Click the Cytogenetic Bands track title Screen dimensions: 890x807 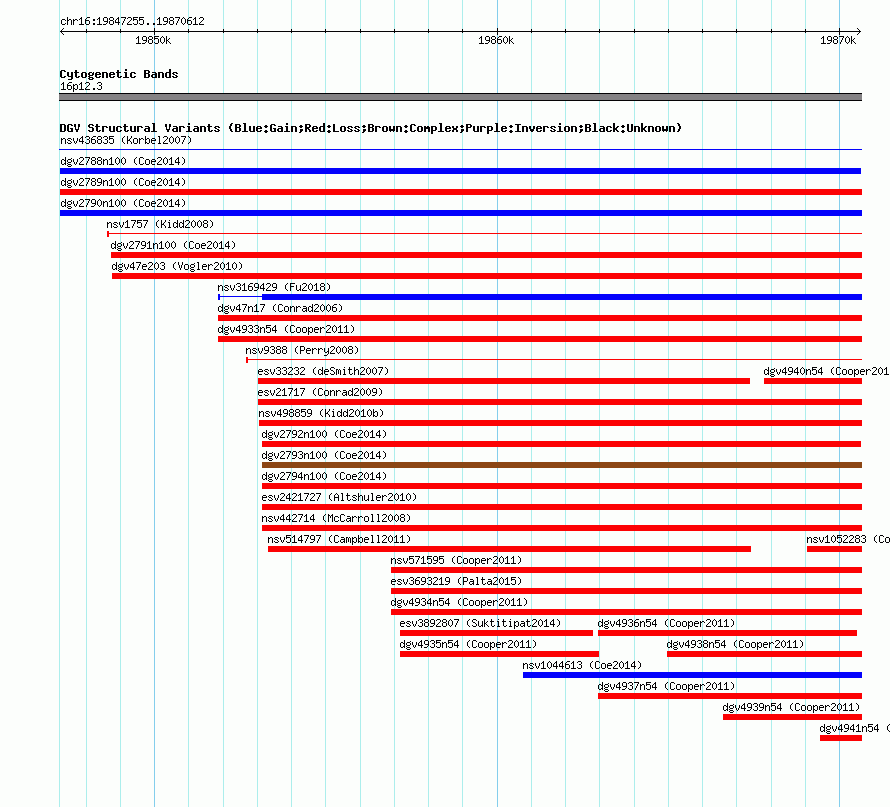[119, 74]
